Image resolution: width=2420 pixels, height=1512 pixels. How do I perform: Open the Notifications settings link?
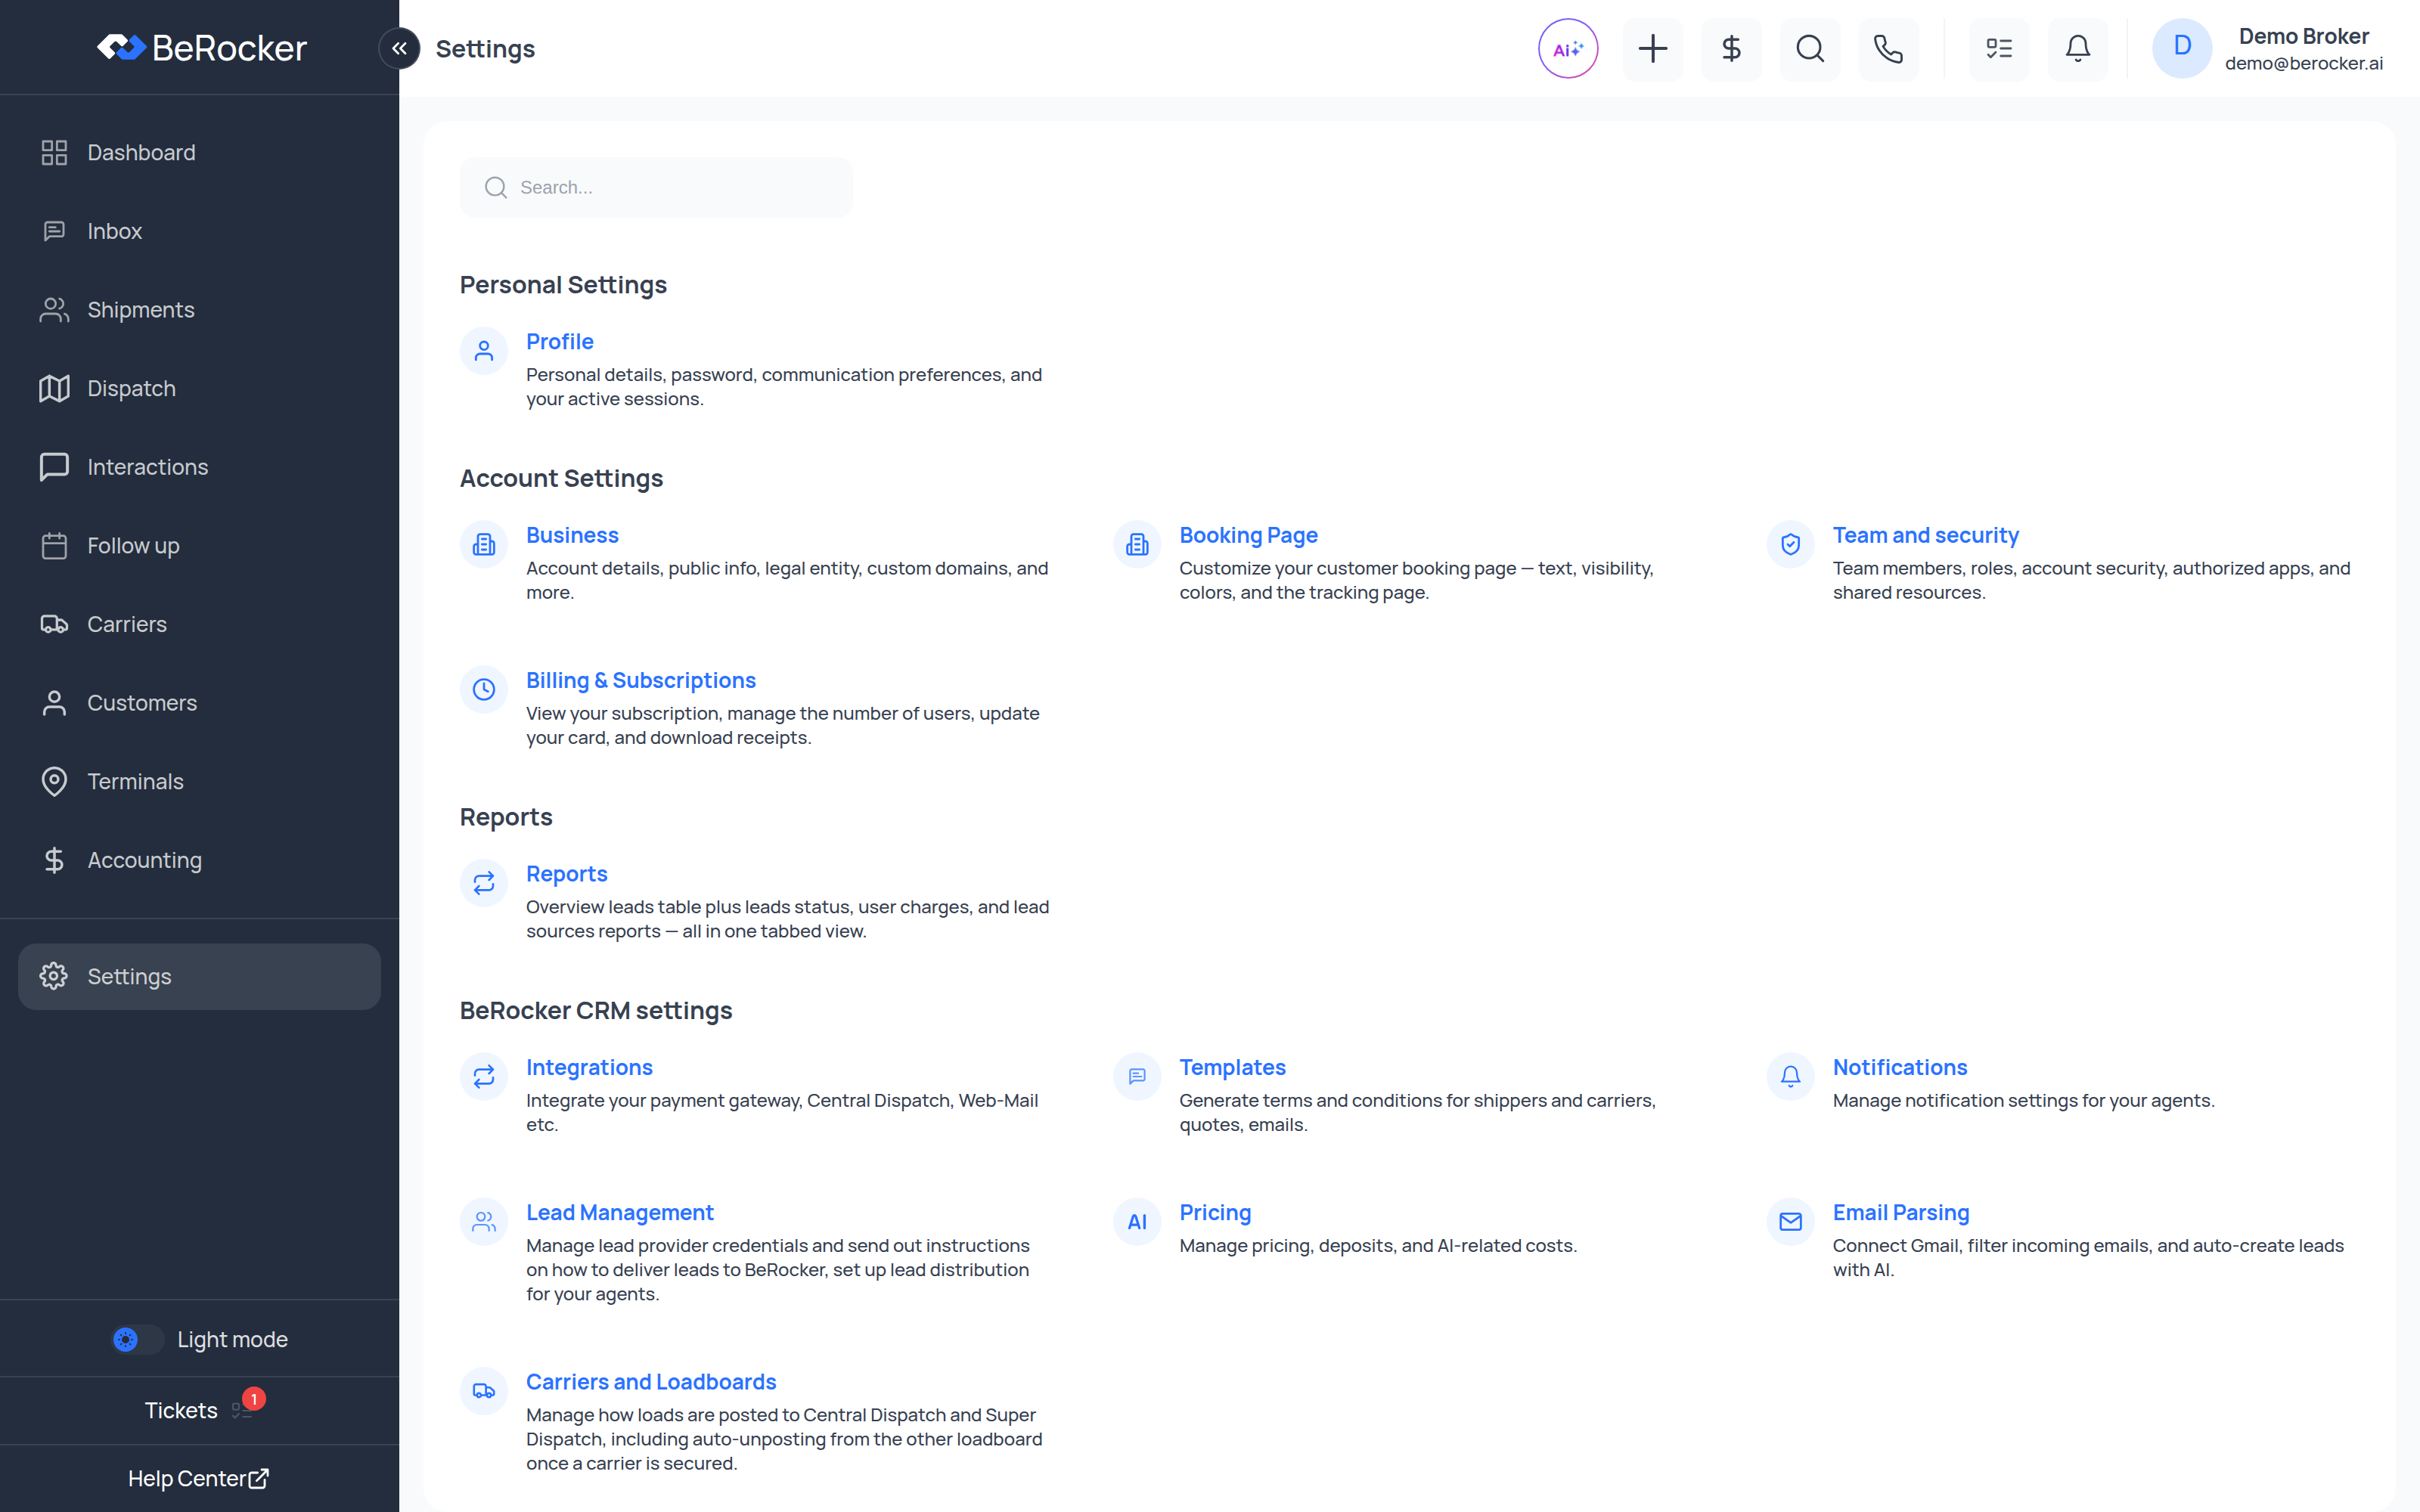[x=1899, y=1067]
